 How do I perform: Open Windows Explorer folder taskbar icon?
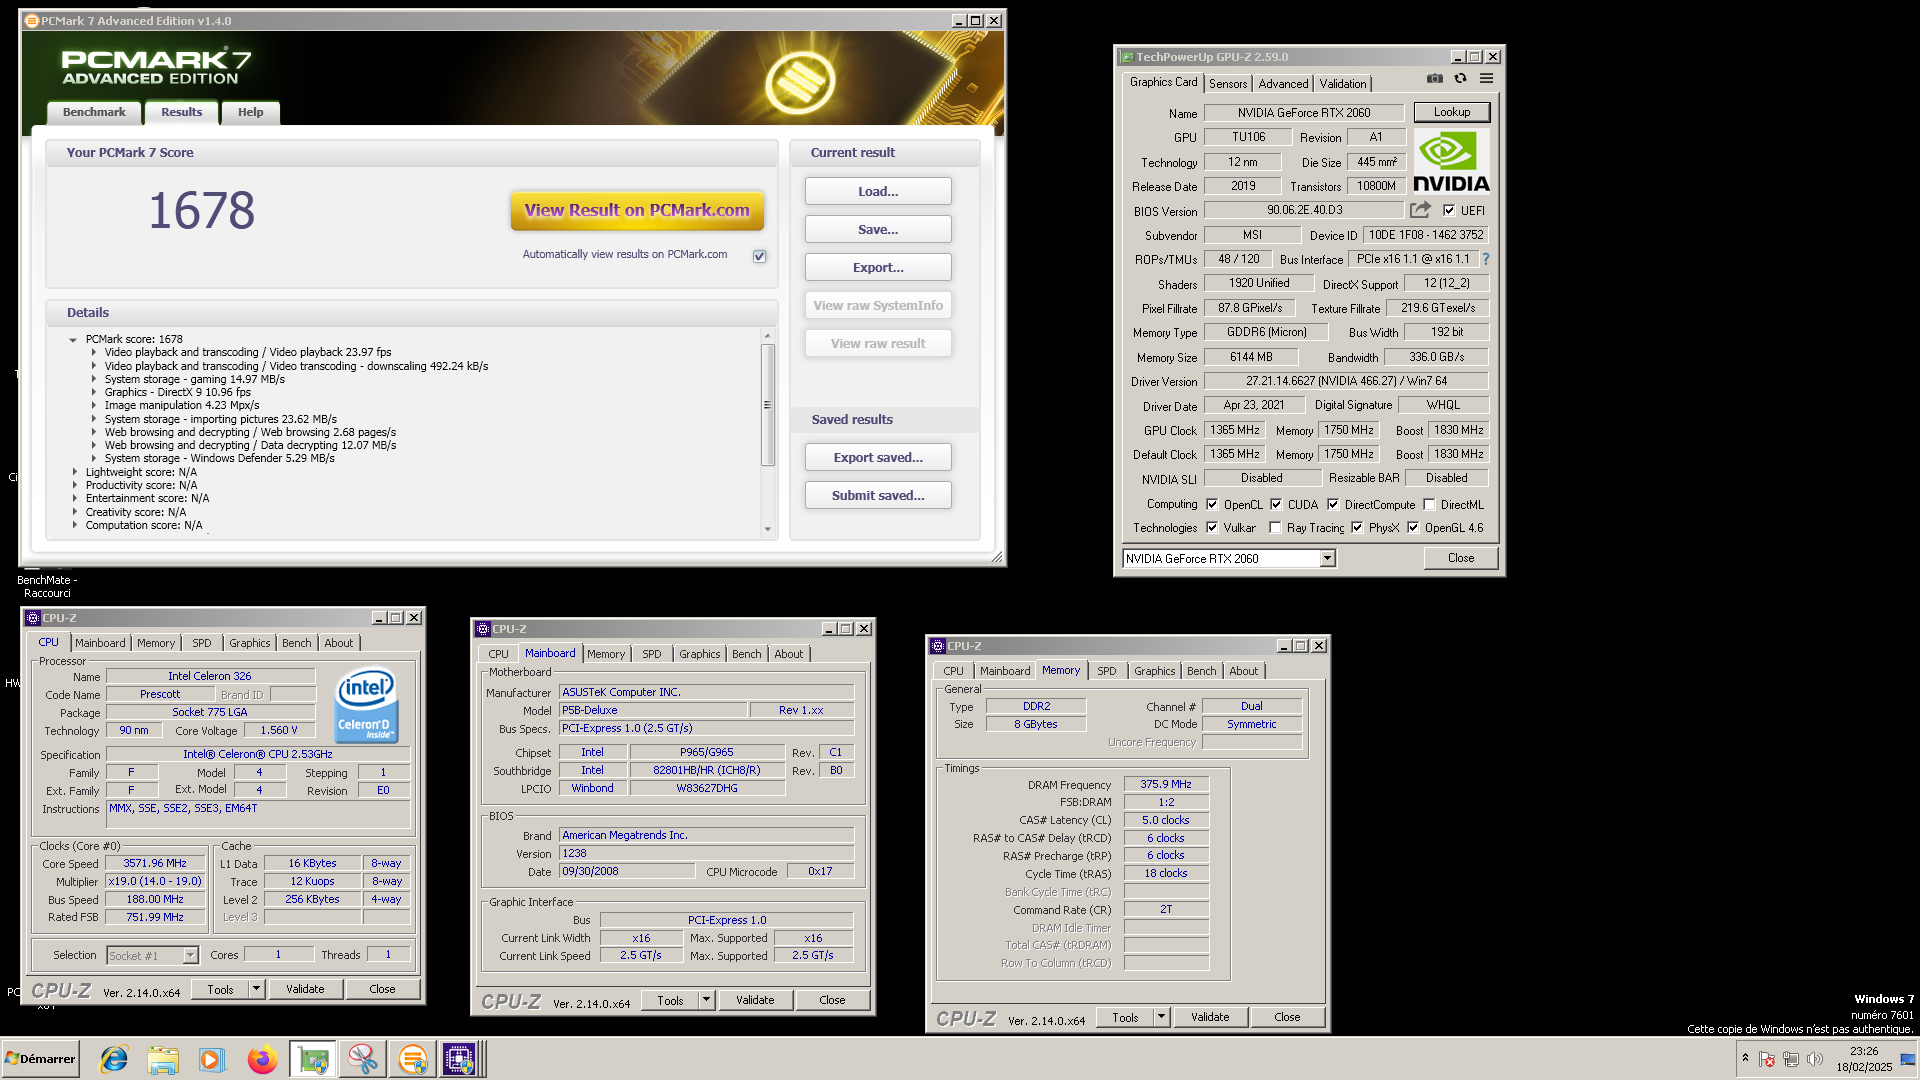point(163,1059)
